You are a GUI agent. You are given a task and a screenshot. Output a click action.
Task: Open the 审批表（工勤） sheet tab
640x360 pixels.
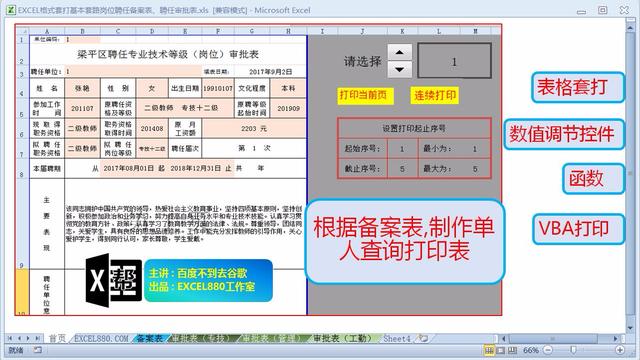pos(342,338)
